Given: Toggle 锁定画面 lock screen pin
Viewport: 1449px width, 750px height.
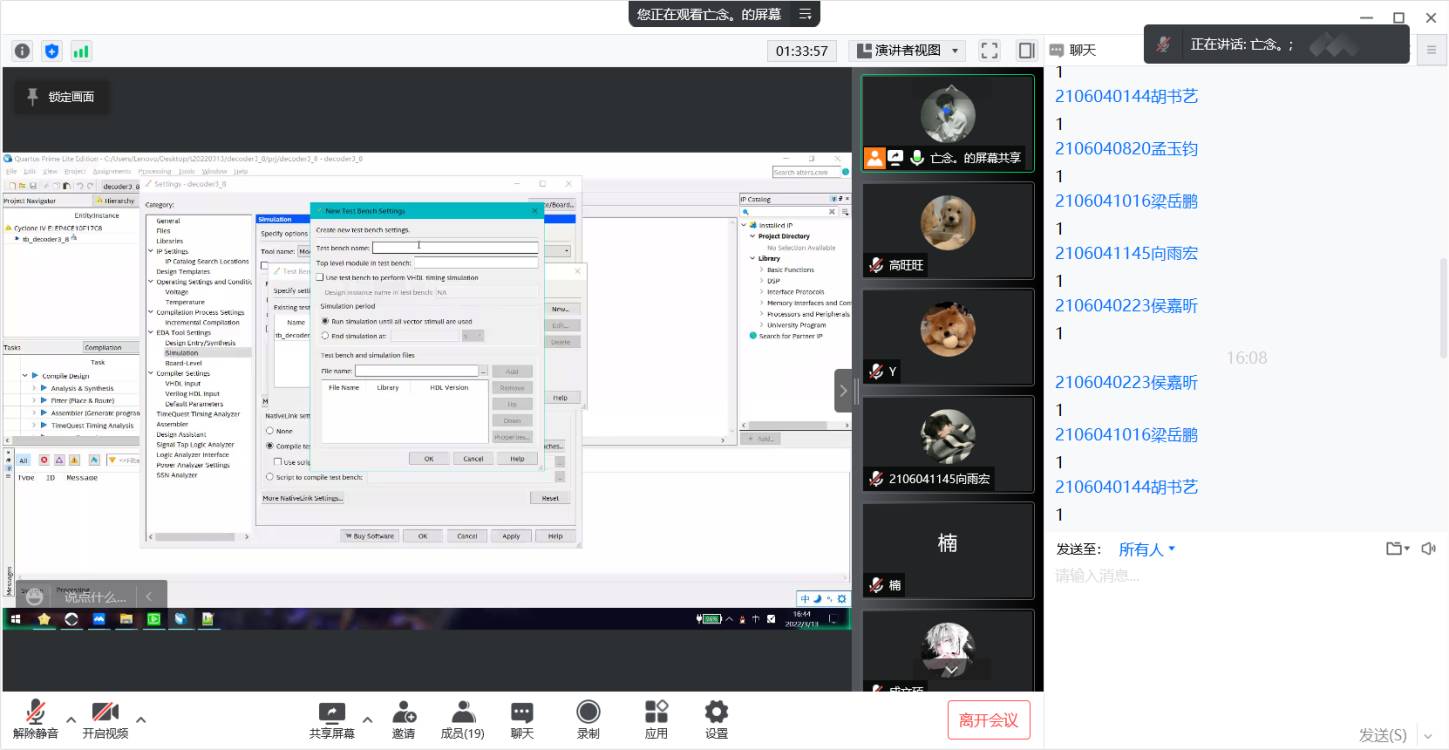Looking at the screenshot, I should [x=61, y=97].
